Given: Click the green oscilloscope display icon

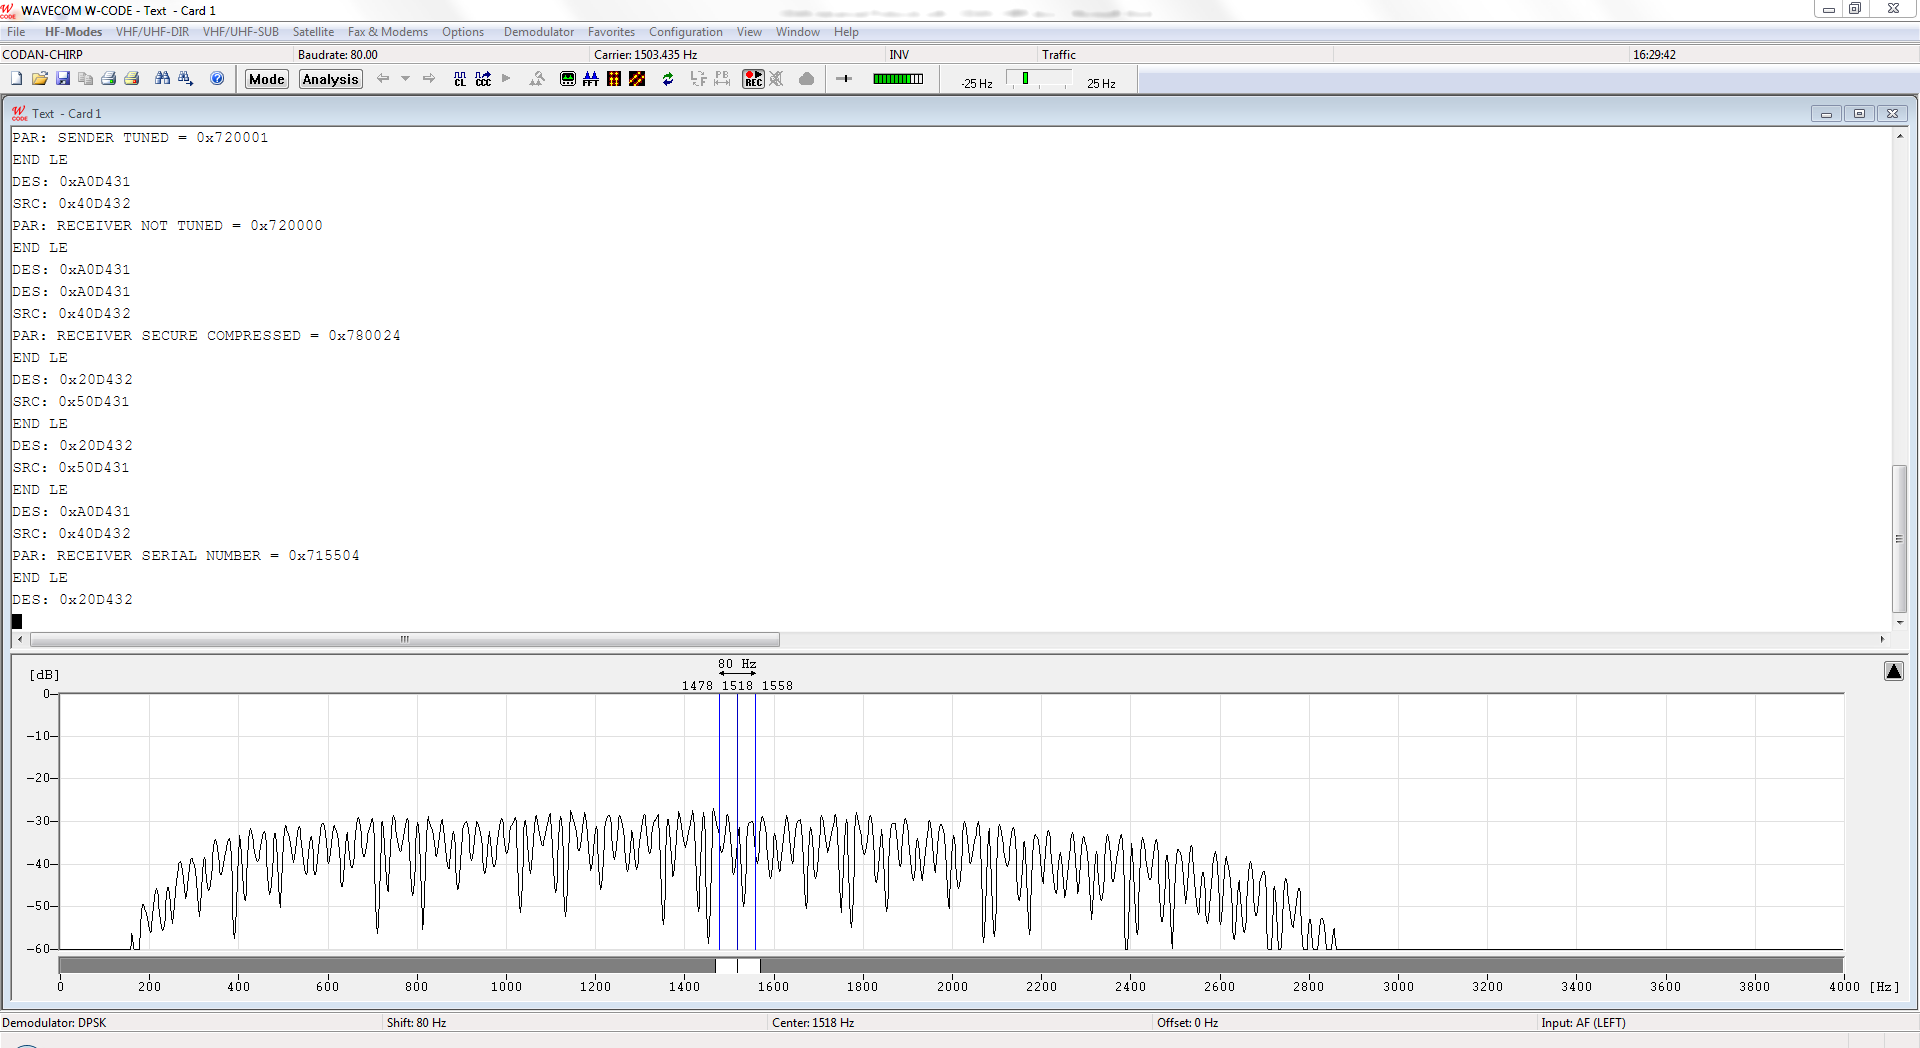Looking at the screenshot, I should (x=568, y=79).
